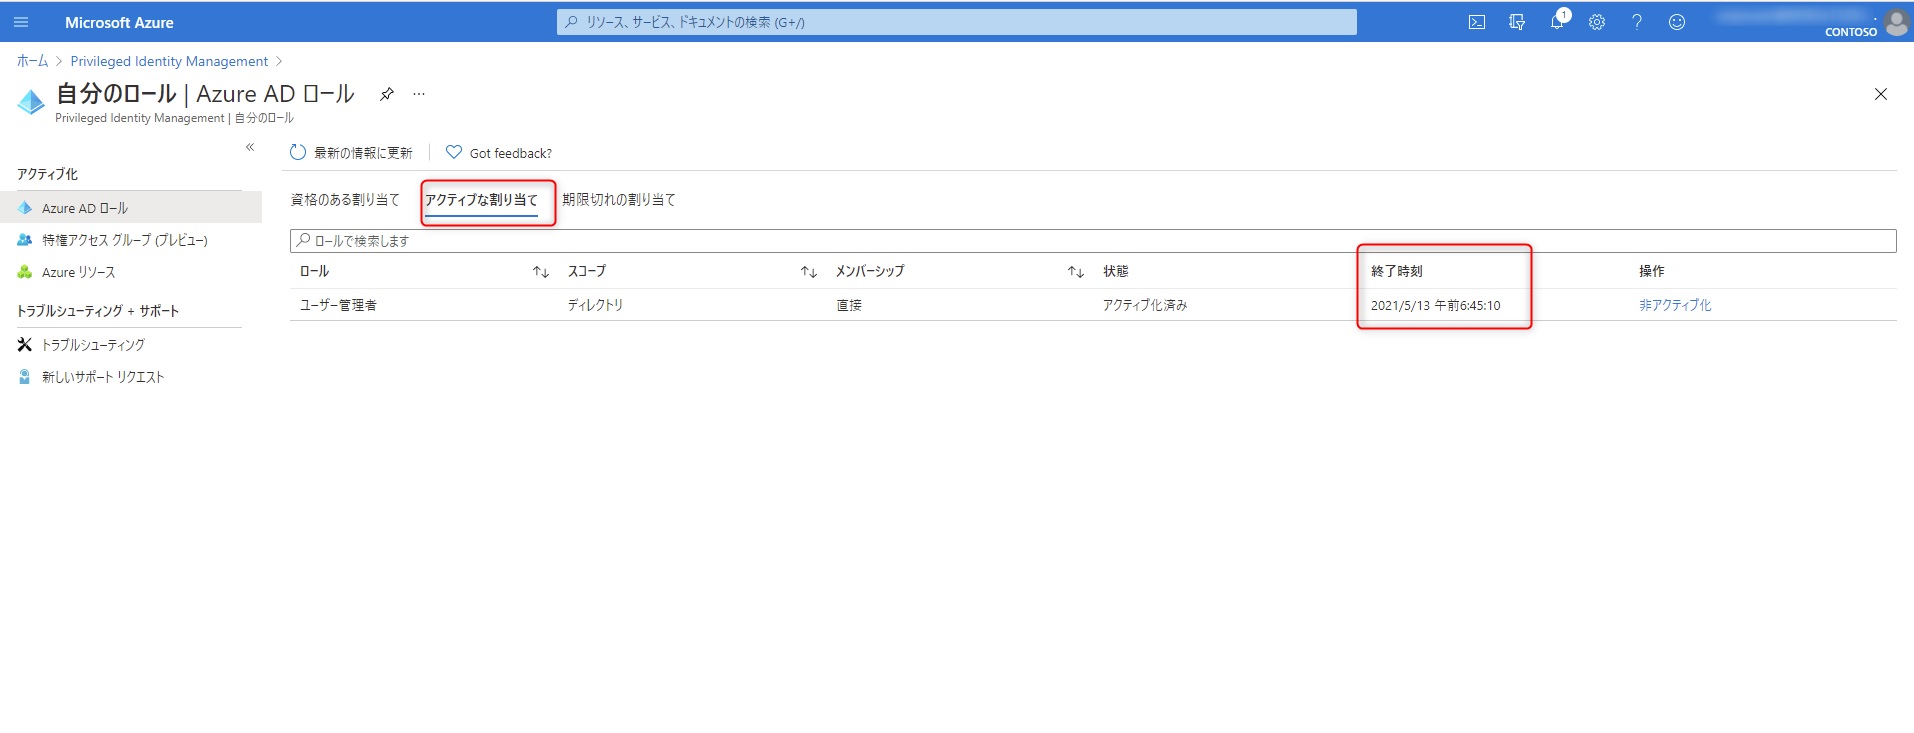The height and width of the screenshot is (733, 1914).
Task: Switch to 期限切れの割り当て tab
Action: pos(619,200)
